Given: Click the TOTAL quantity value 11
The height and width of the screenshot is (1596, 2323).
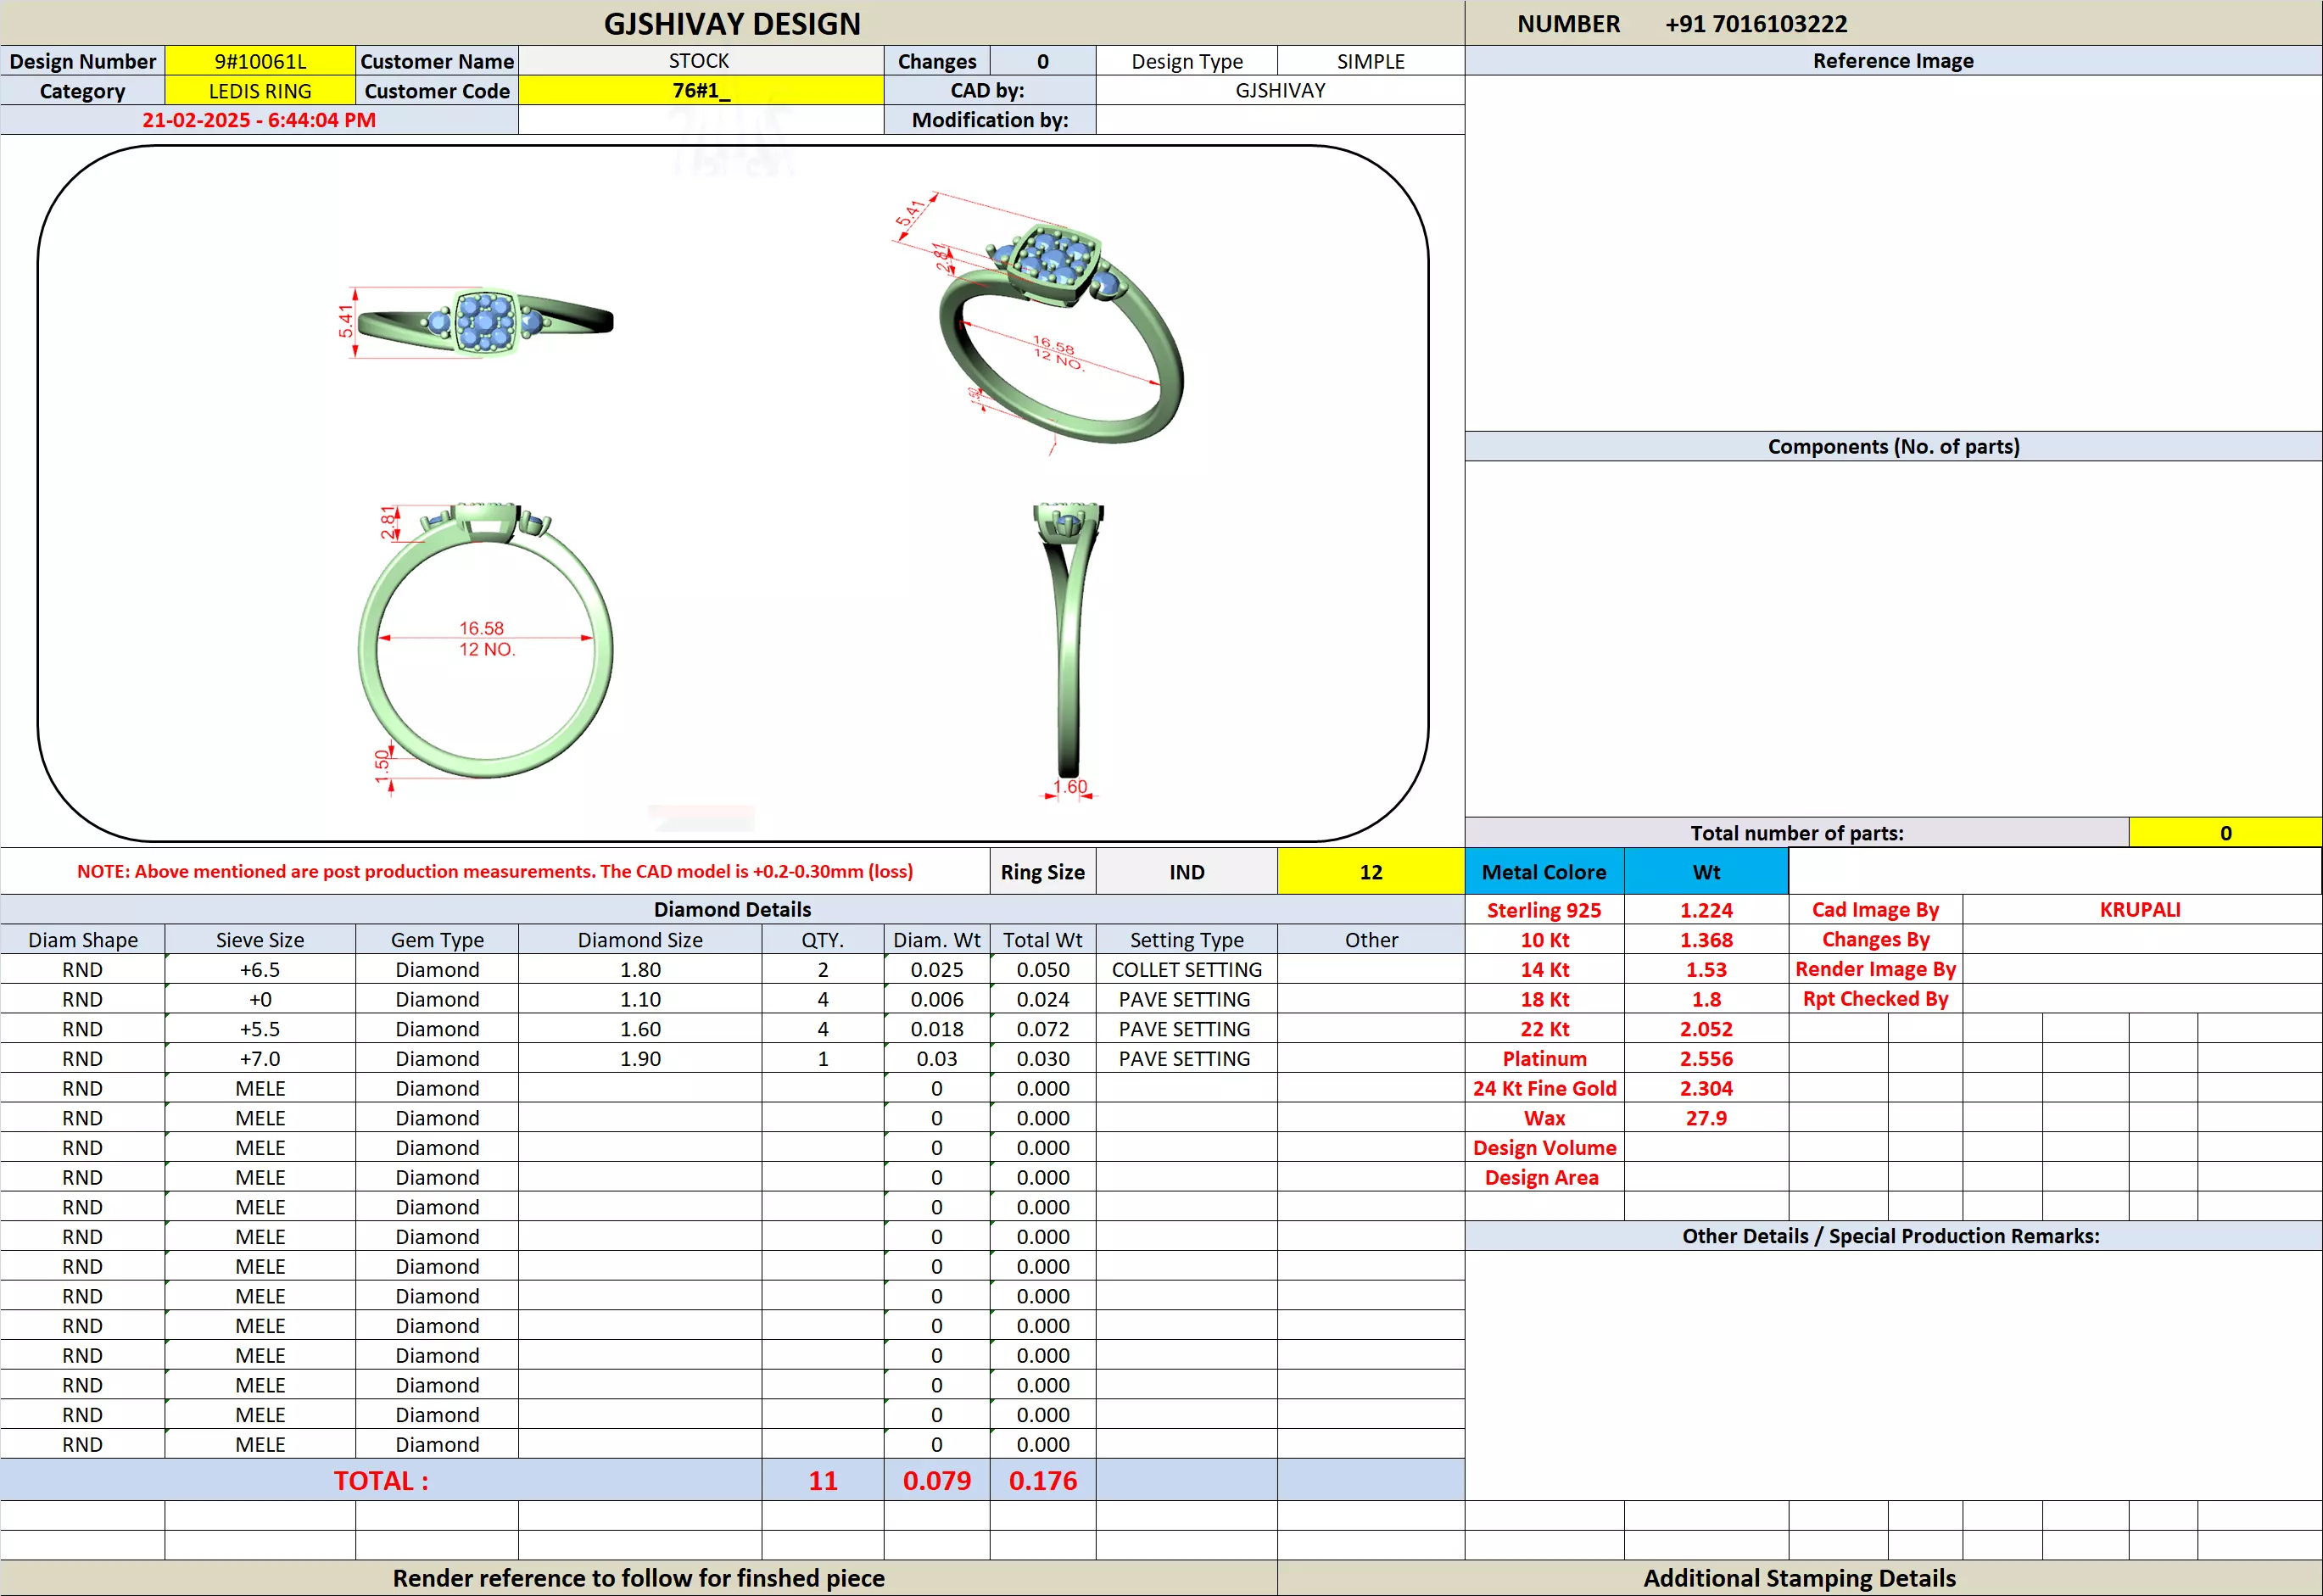Looking at the screenshot, I should [x=822, y=1480].
